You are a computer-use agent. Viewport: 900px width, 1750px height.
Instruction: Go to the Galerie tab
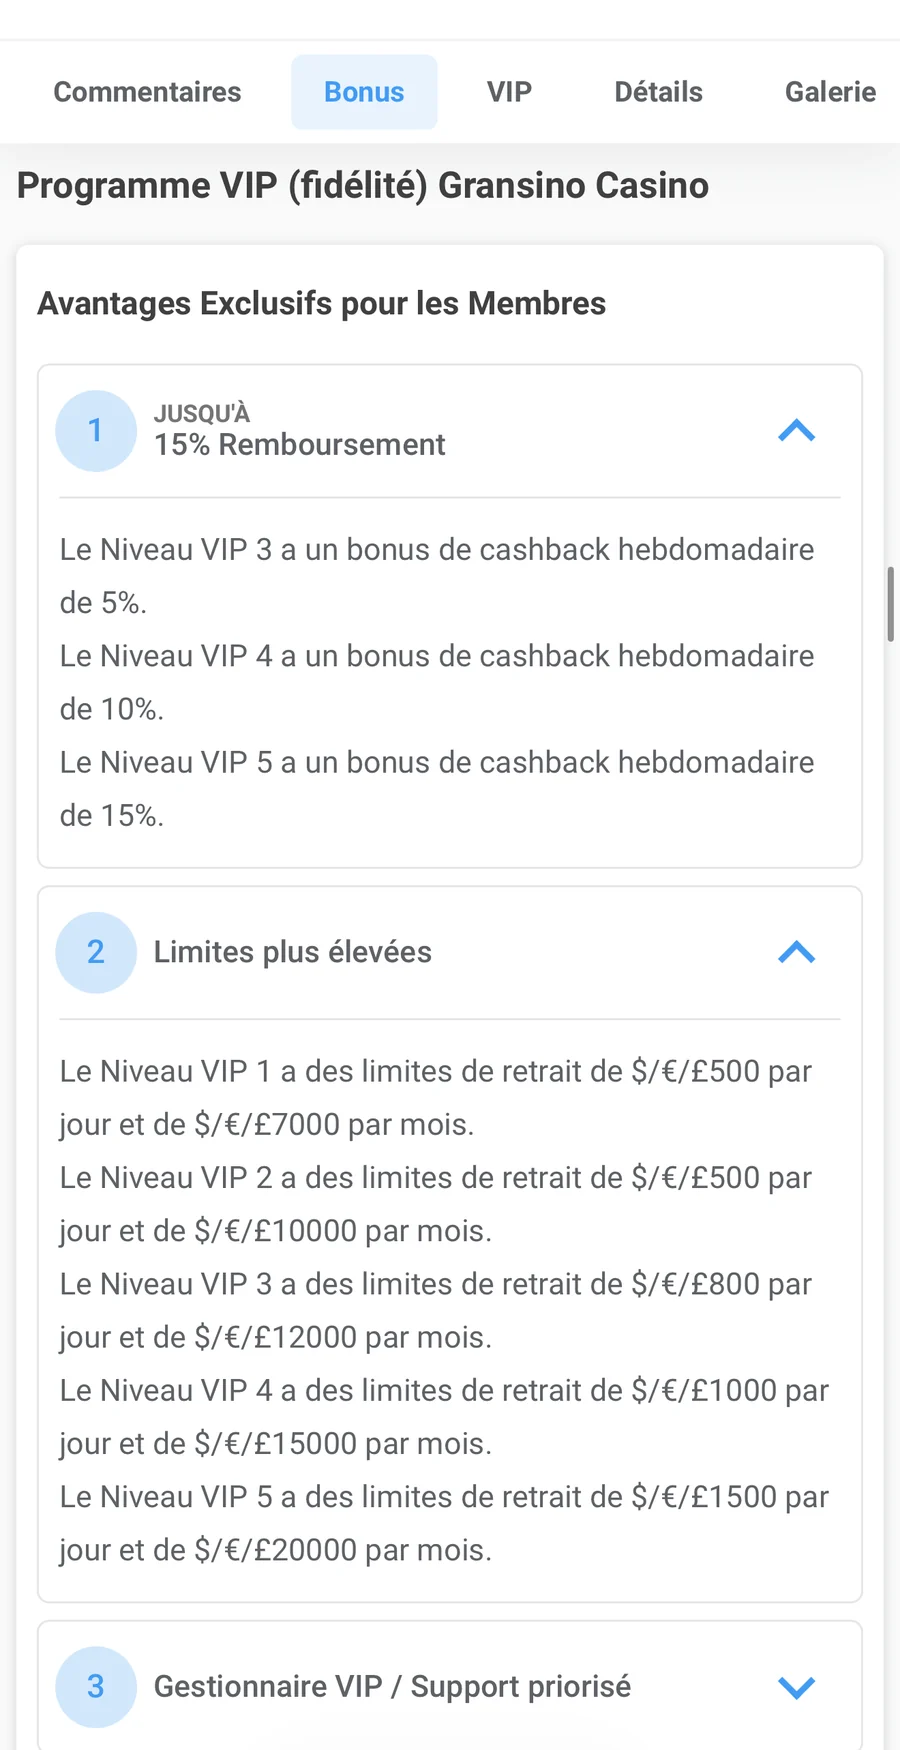(830, 92)
